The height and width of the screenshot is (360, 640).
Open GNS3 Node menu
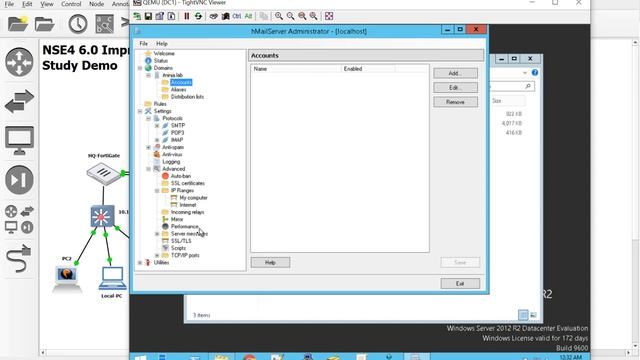(x=96, y=4)
